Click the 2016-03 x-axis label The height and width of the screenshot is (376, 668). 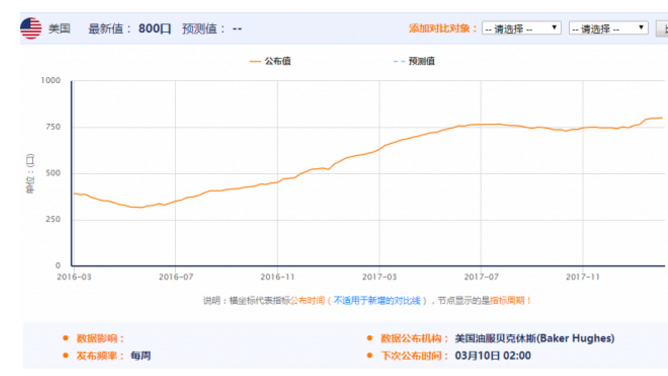pyautogui.click(x=74, y=277)
